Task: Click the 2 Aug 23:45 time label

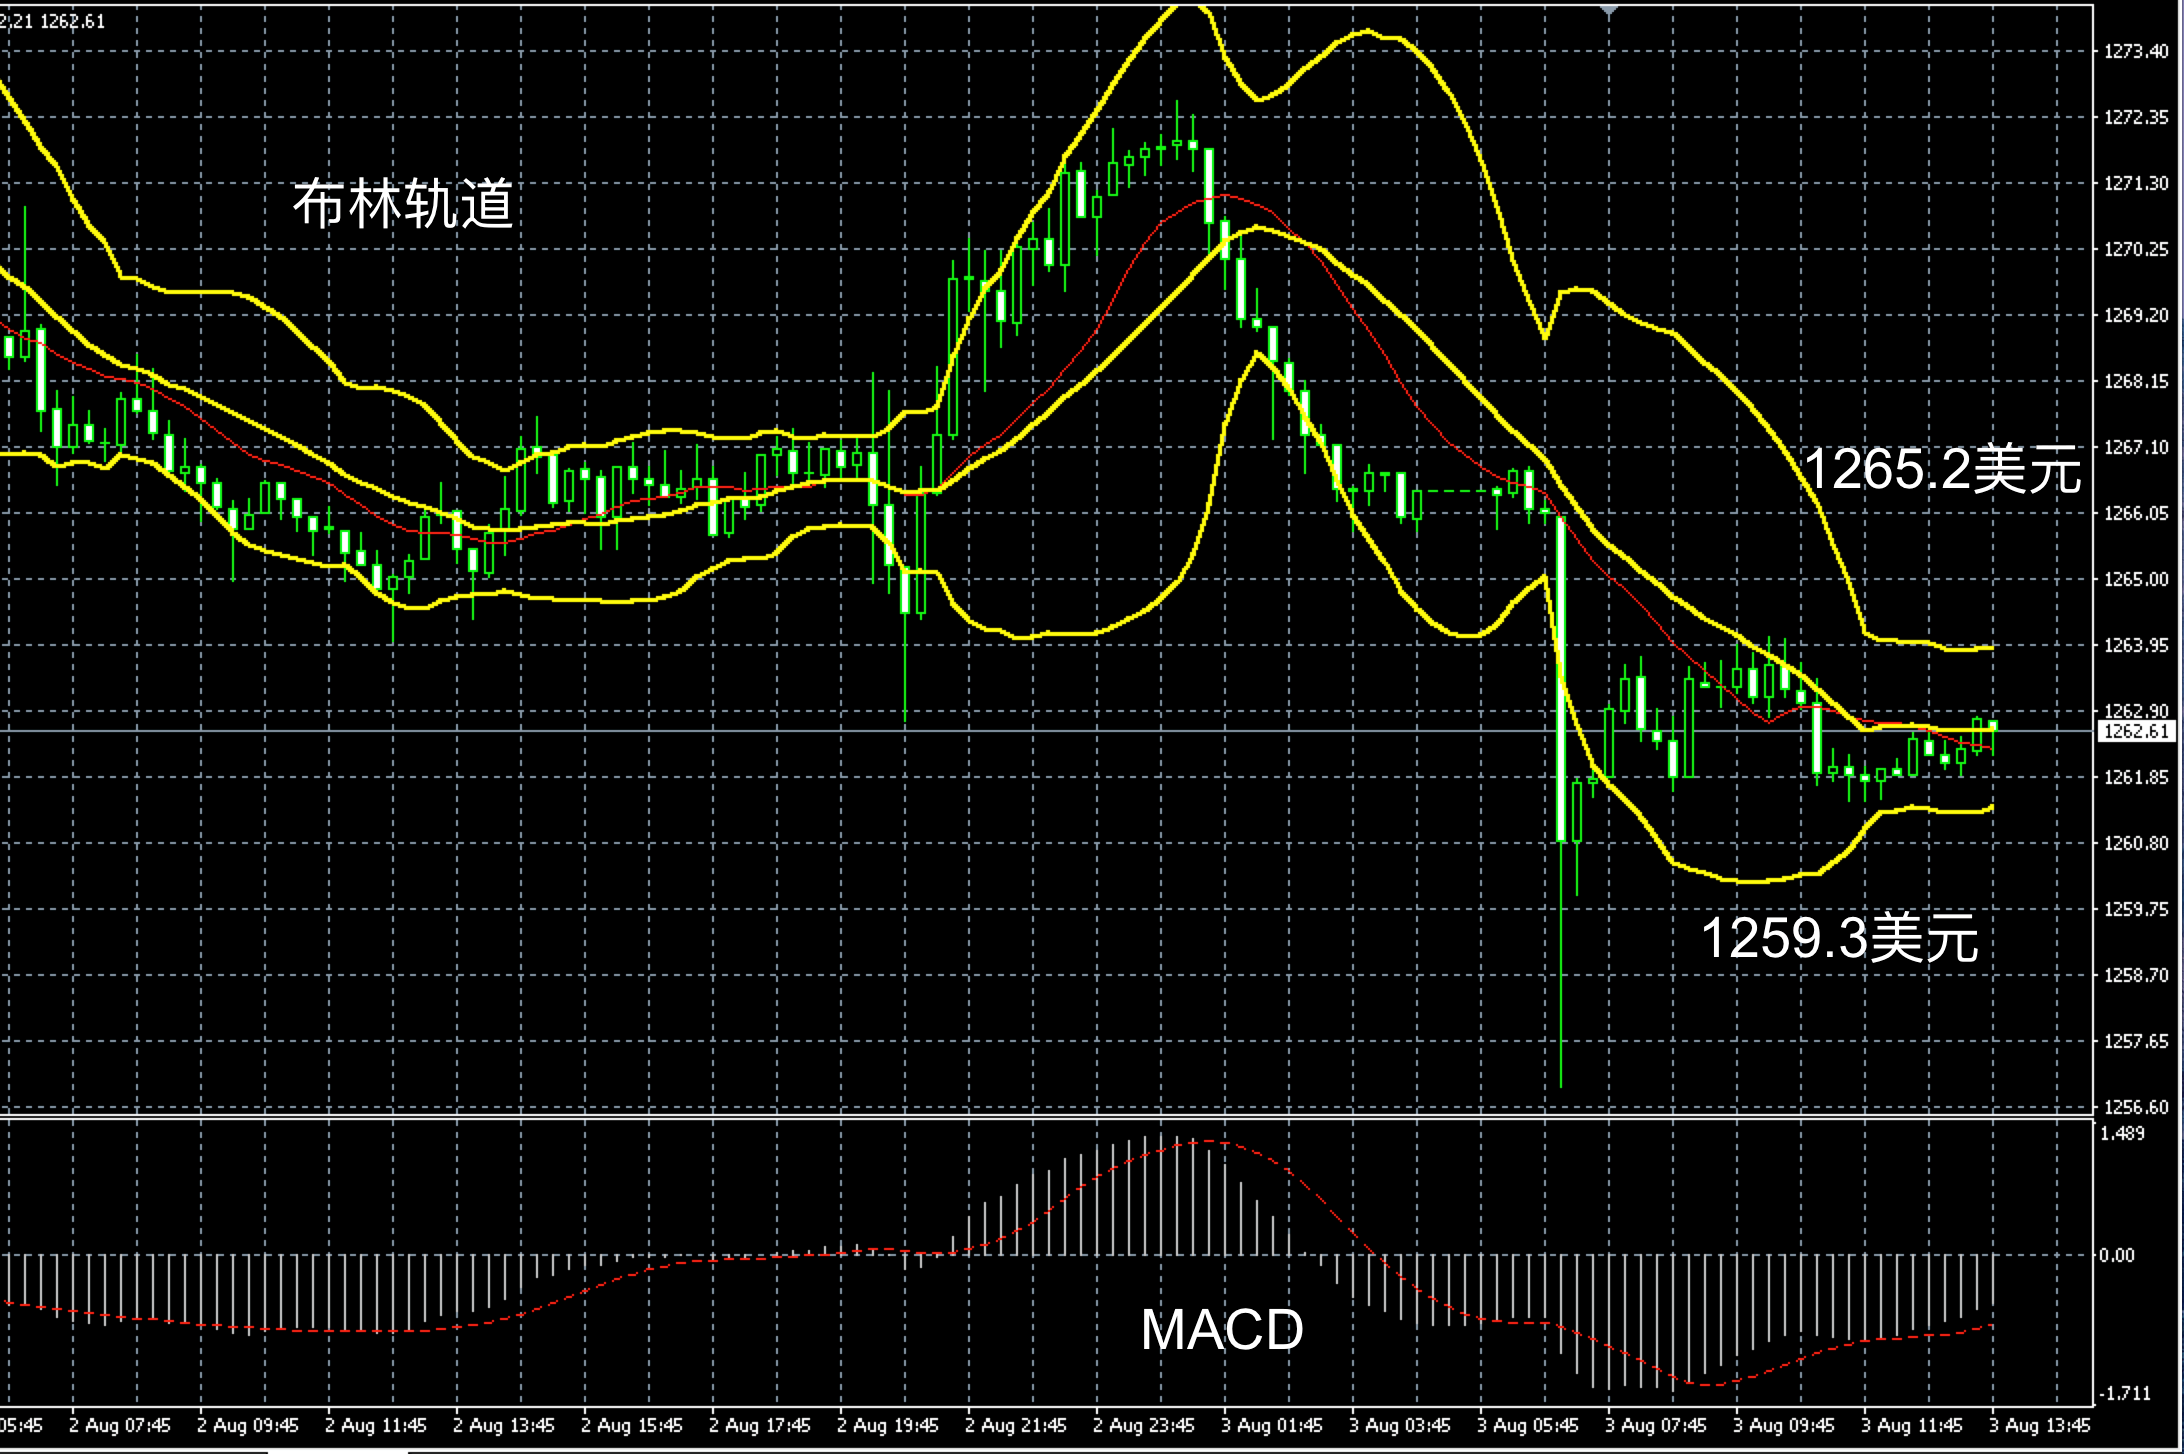Action: click(1143, 1425)
